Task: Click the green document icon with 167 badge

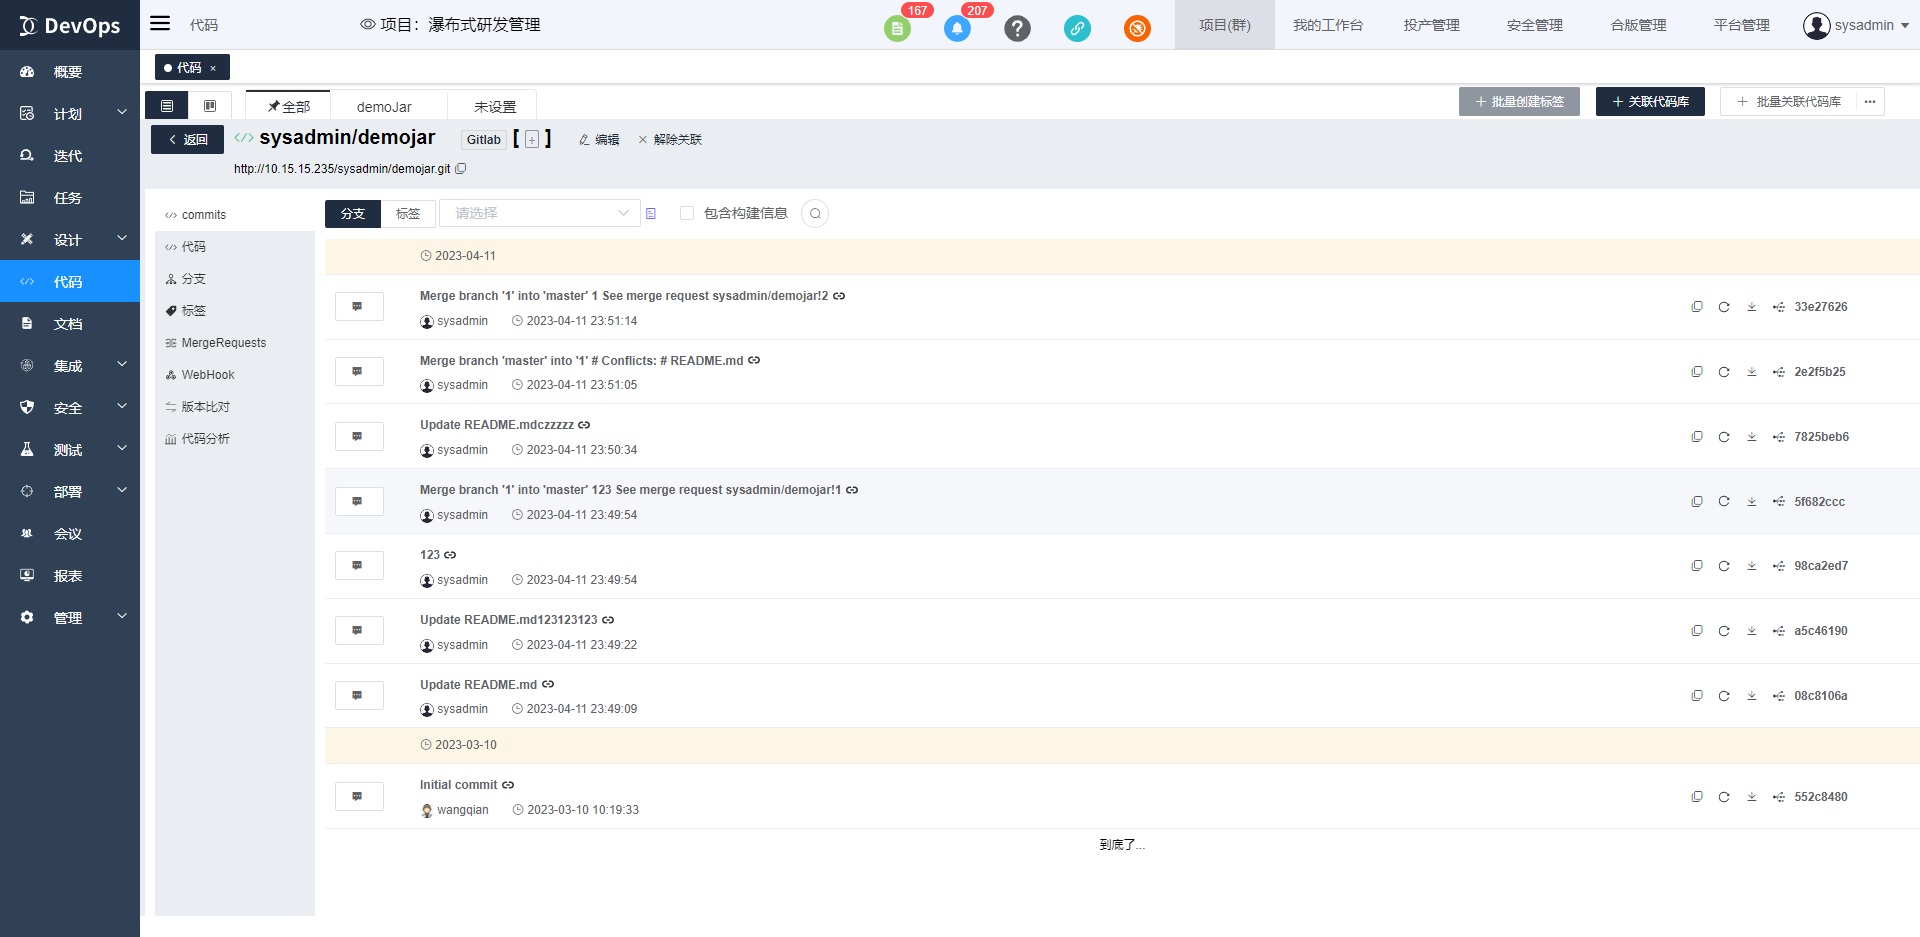Action: point(897,29)
